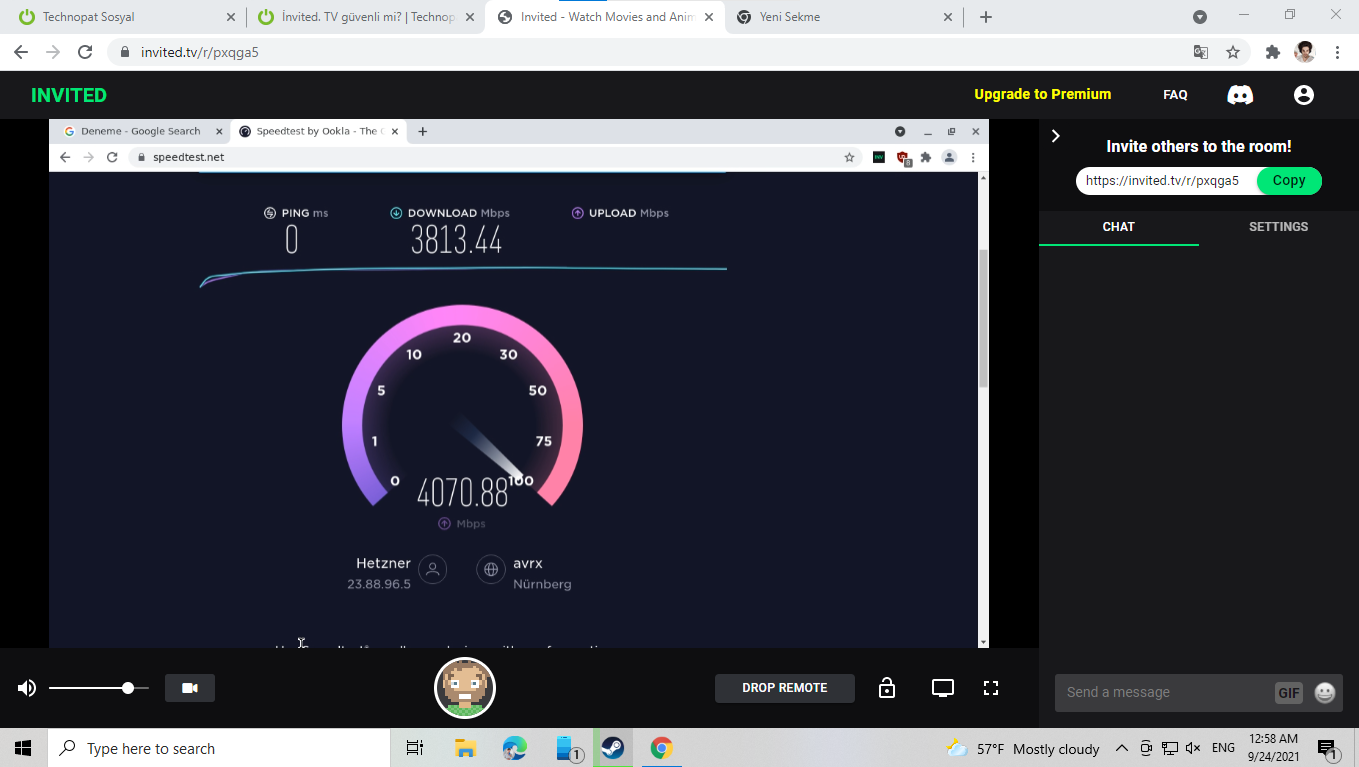This screenshot has width=1359, height=767.
Task: Open the GIF picker in chat
Action: point(1289,692)
